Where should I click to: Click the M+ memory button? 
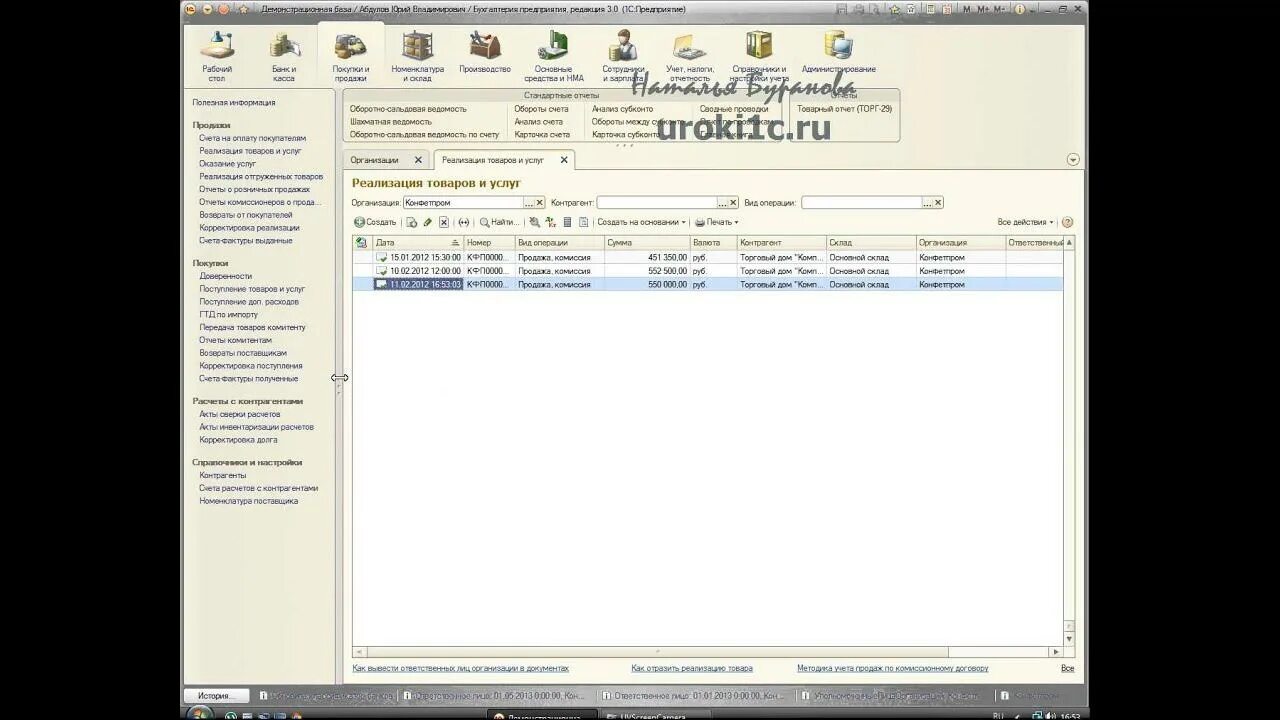pos(983,9)
